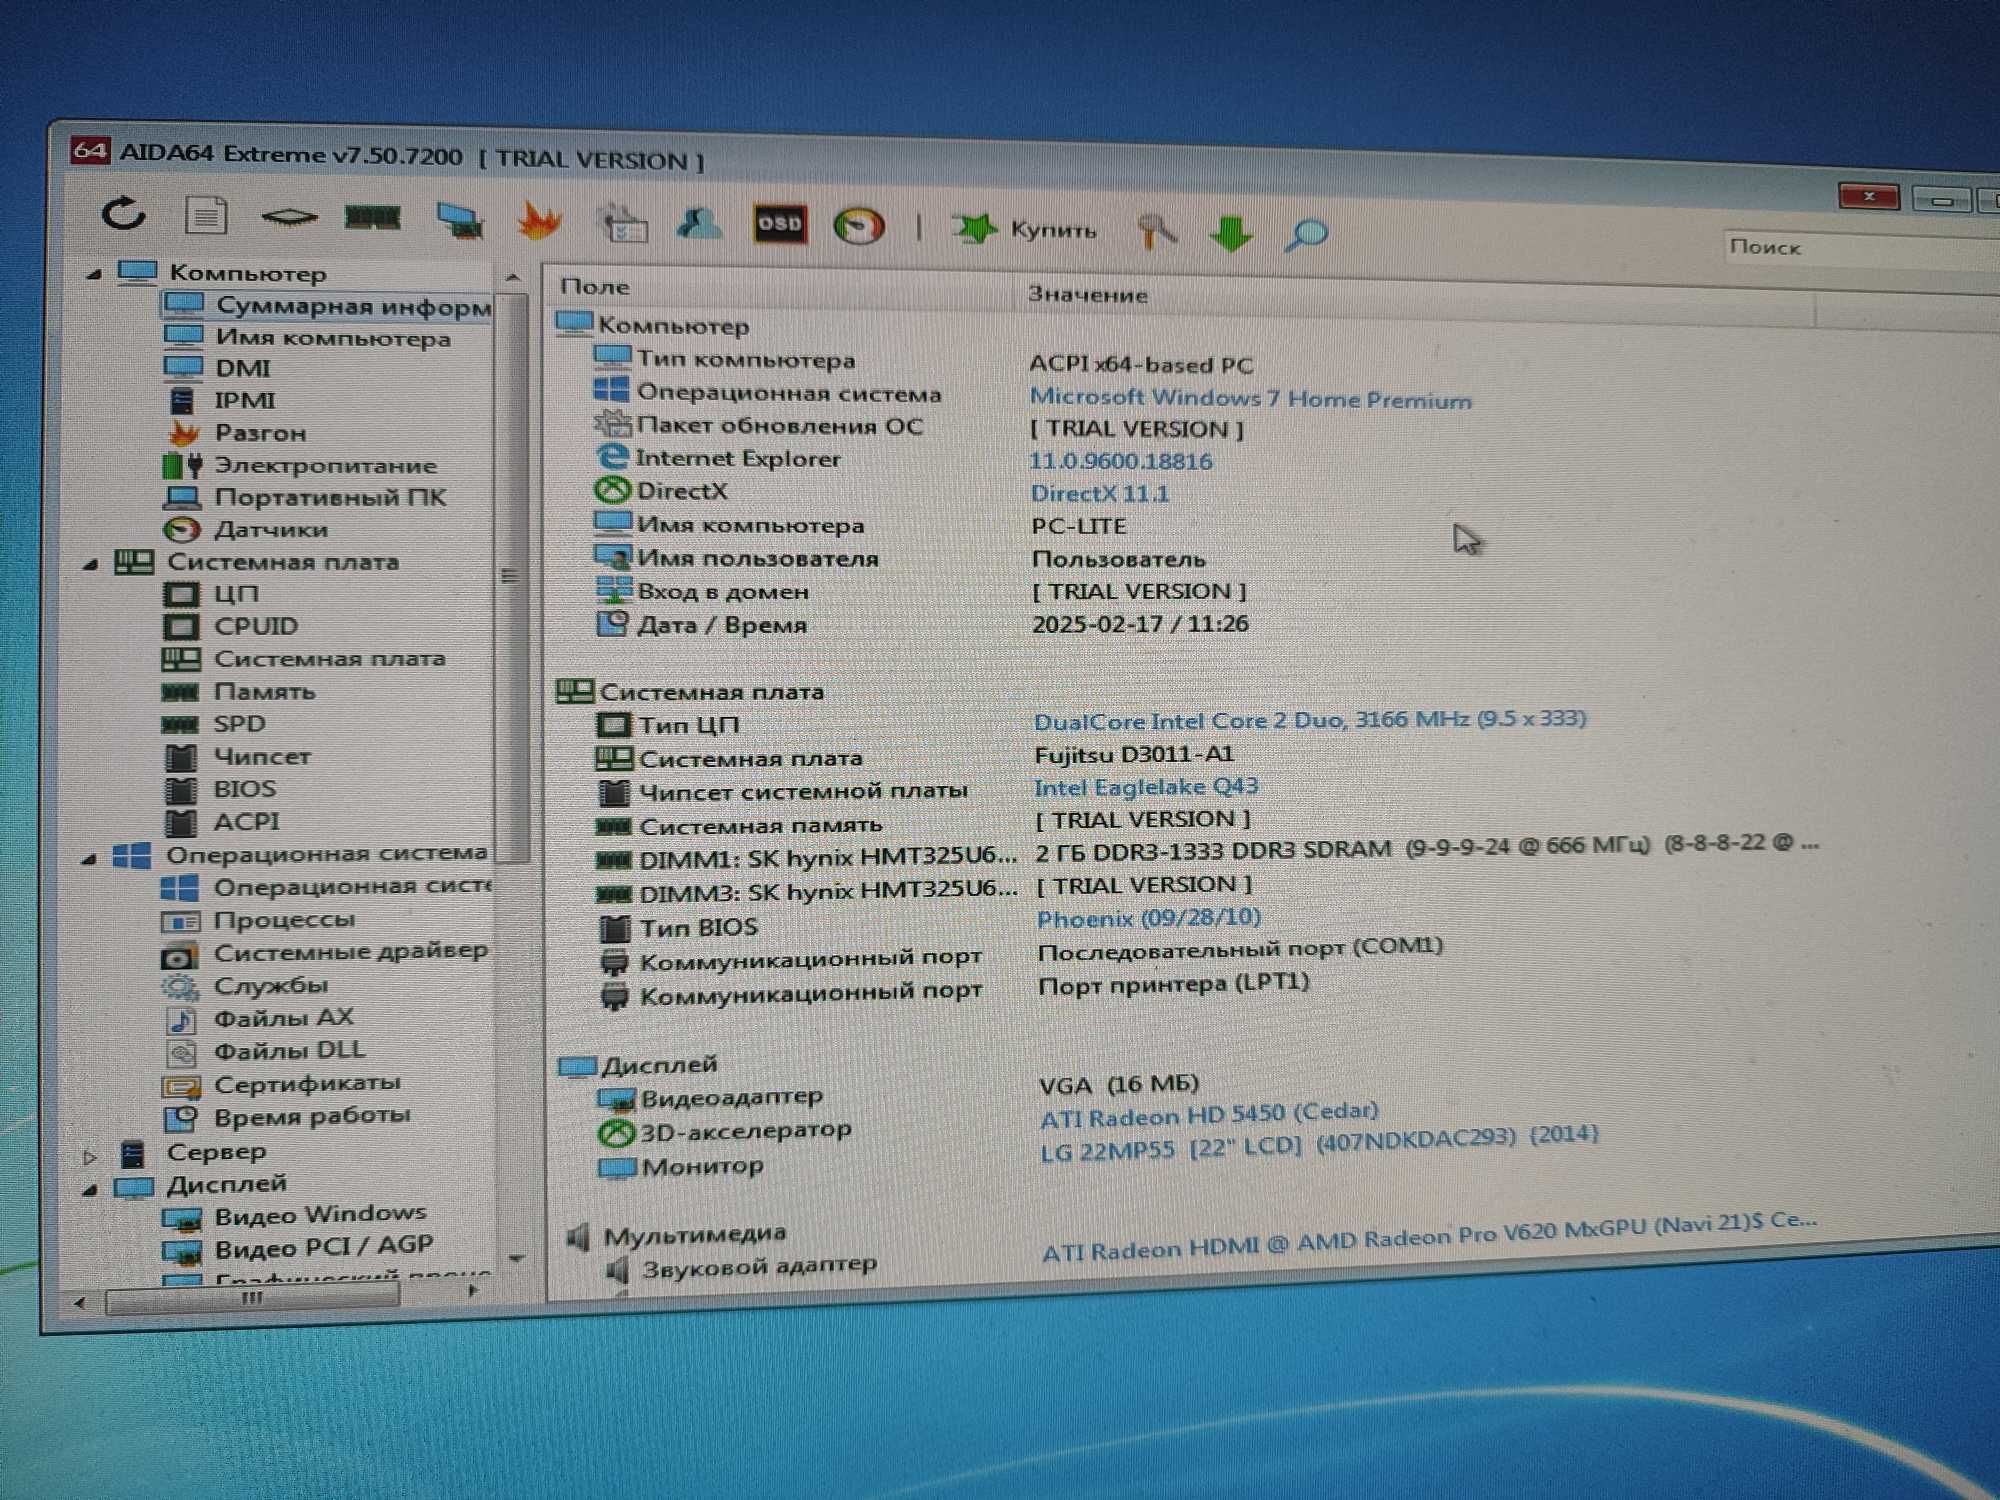
Task: Open Видео Windows tree item
Action: coord(294,1215)
